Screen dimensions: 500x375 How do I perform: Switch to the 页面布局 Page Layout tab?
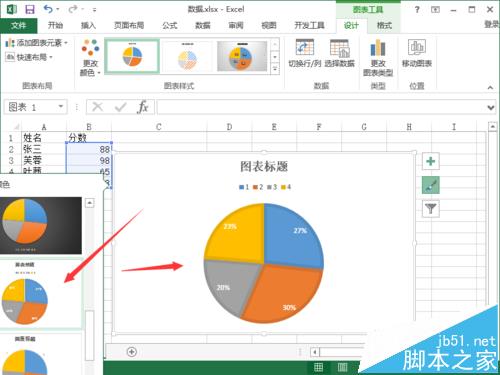pos(129,25)
